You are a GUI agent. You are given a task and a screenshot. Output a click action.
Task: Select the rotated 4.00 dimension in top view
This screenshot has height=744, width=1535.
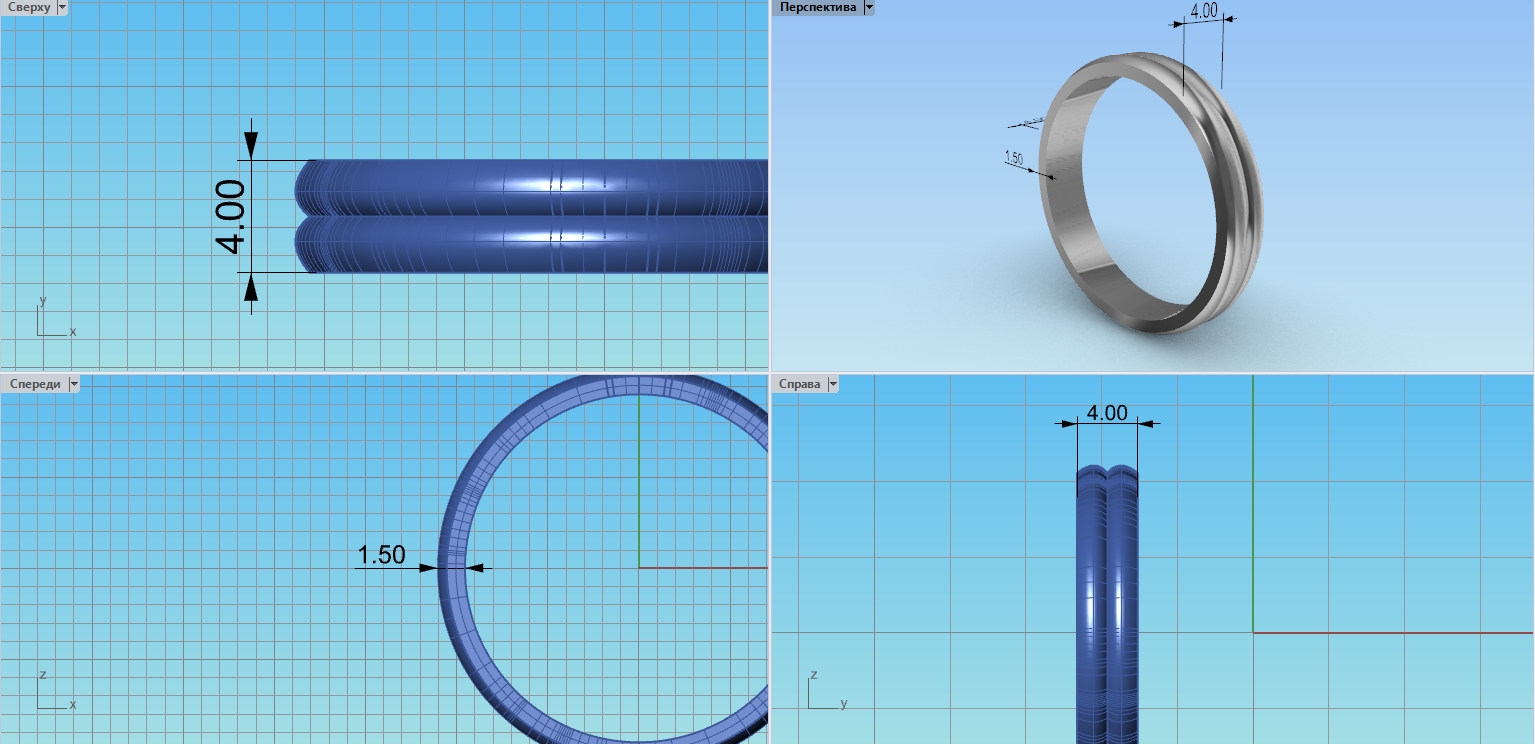(230, 216)
